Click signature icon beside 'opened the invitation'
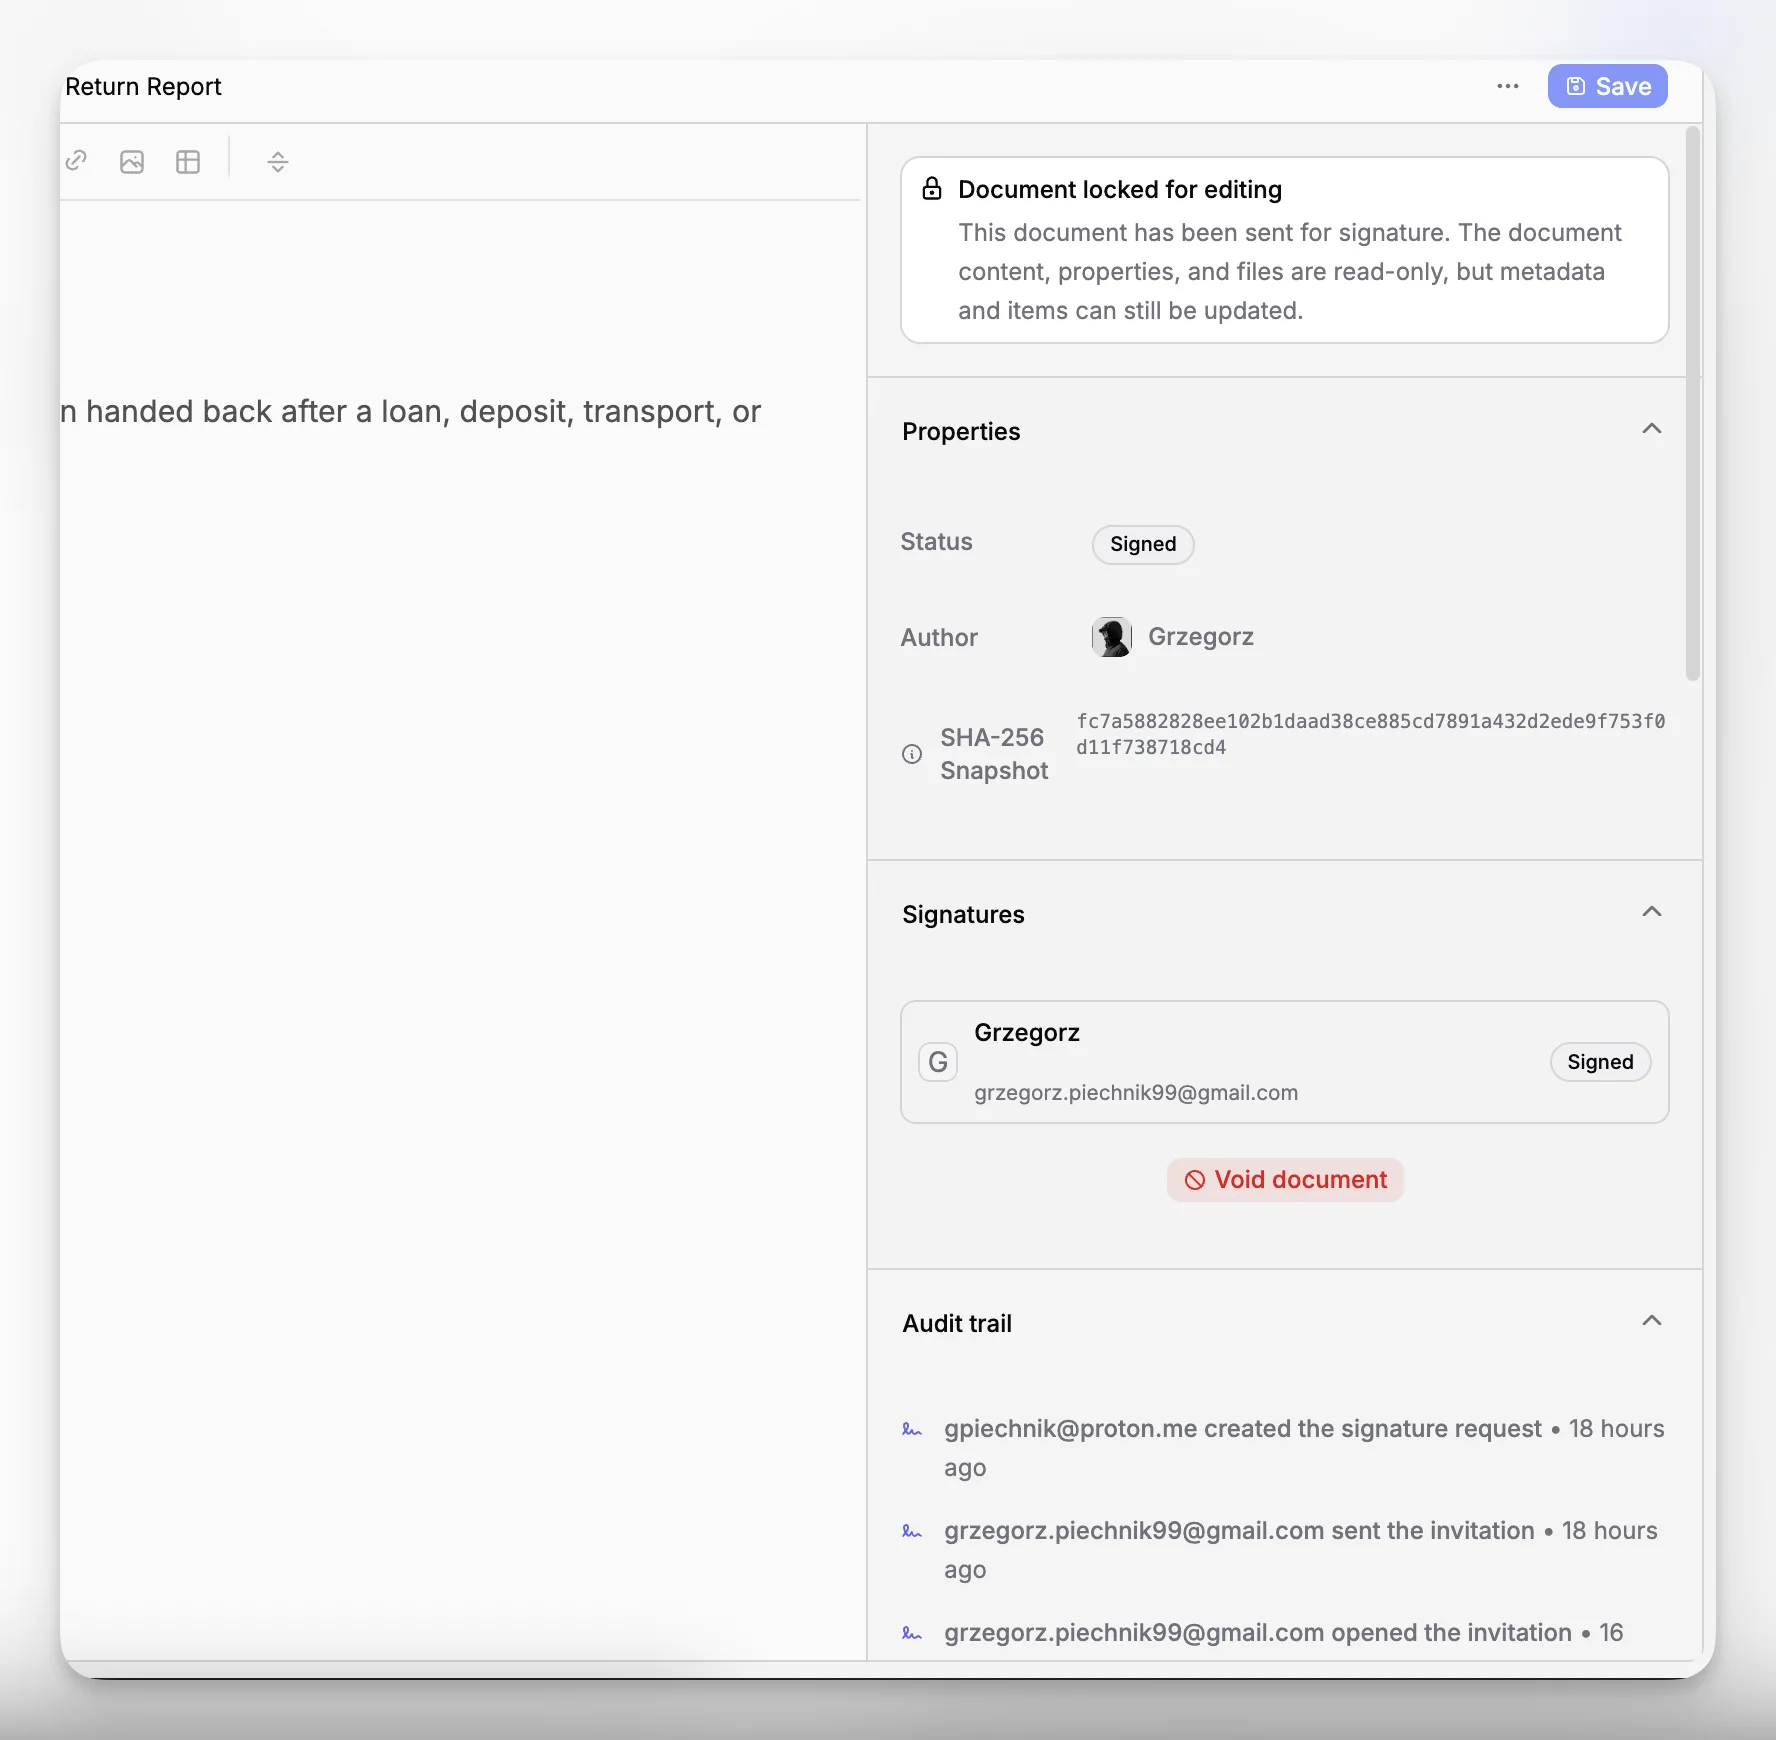 coord(912,1634)
